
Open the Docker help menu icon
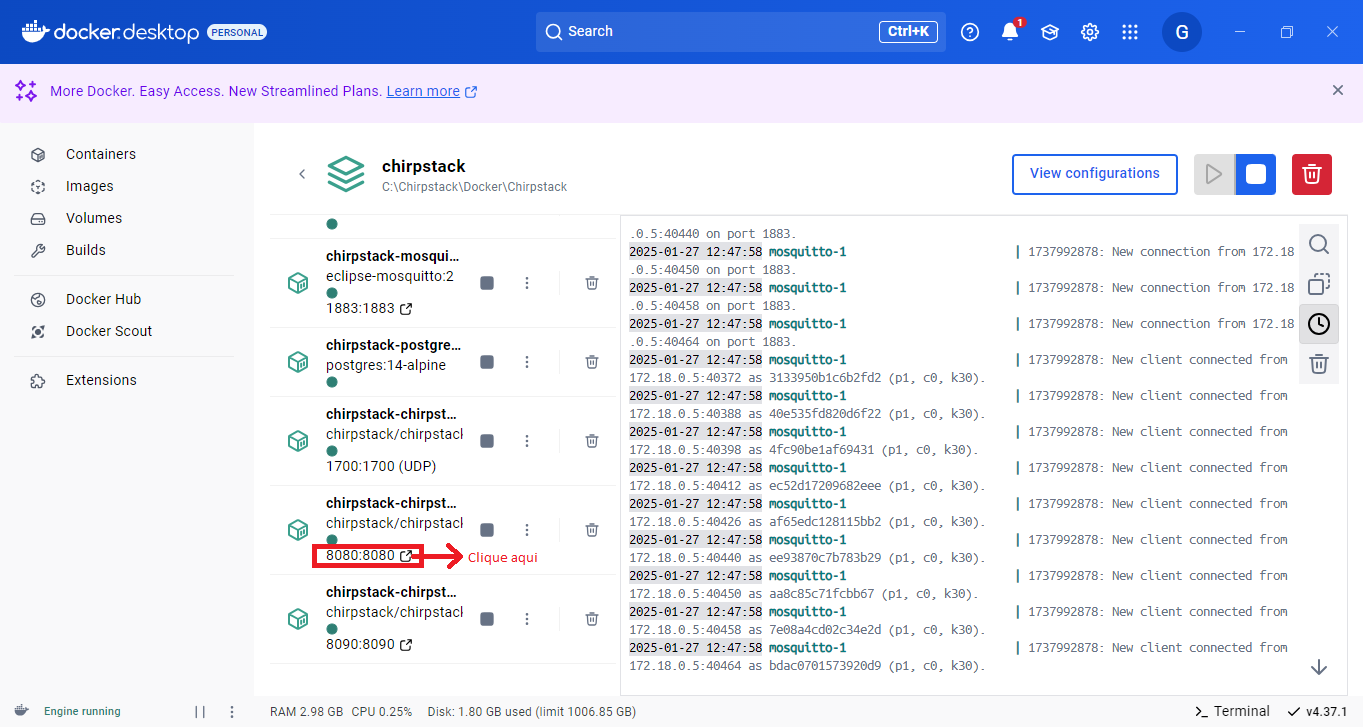tap(969, 32)
